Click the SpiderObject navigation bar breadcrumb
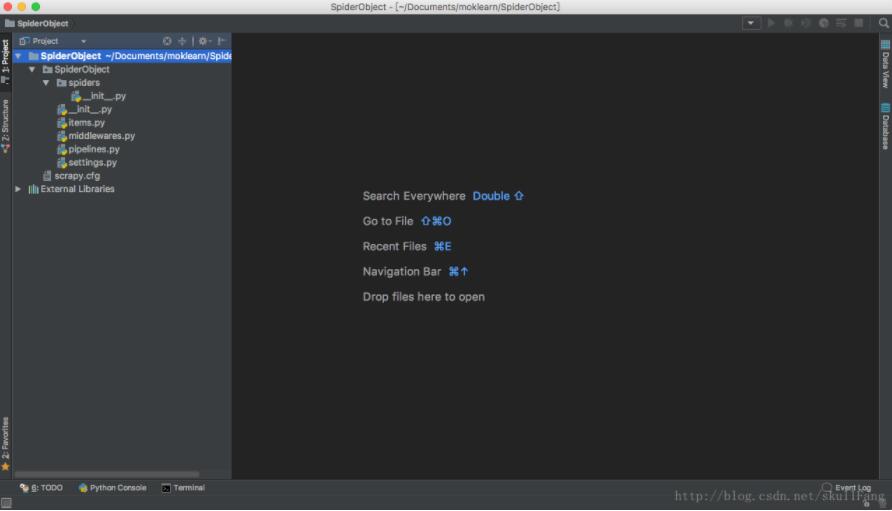892x511 pixels. tap(36, 23)
